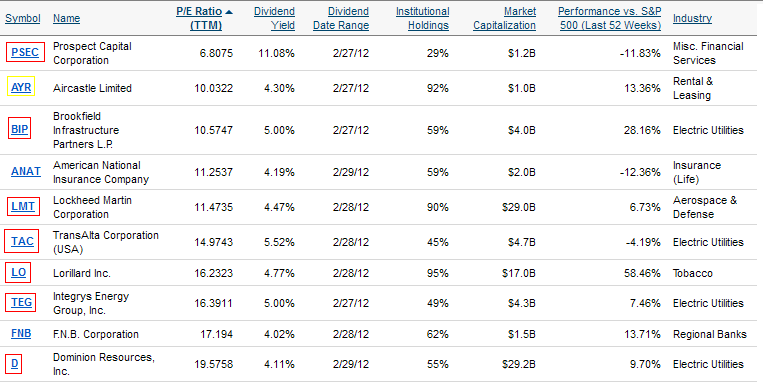Sort by Name column header
Image resolution: width=763 pixels, height=385 pixels.
pyautogui.click(x=66, y=18)
